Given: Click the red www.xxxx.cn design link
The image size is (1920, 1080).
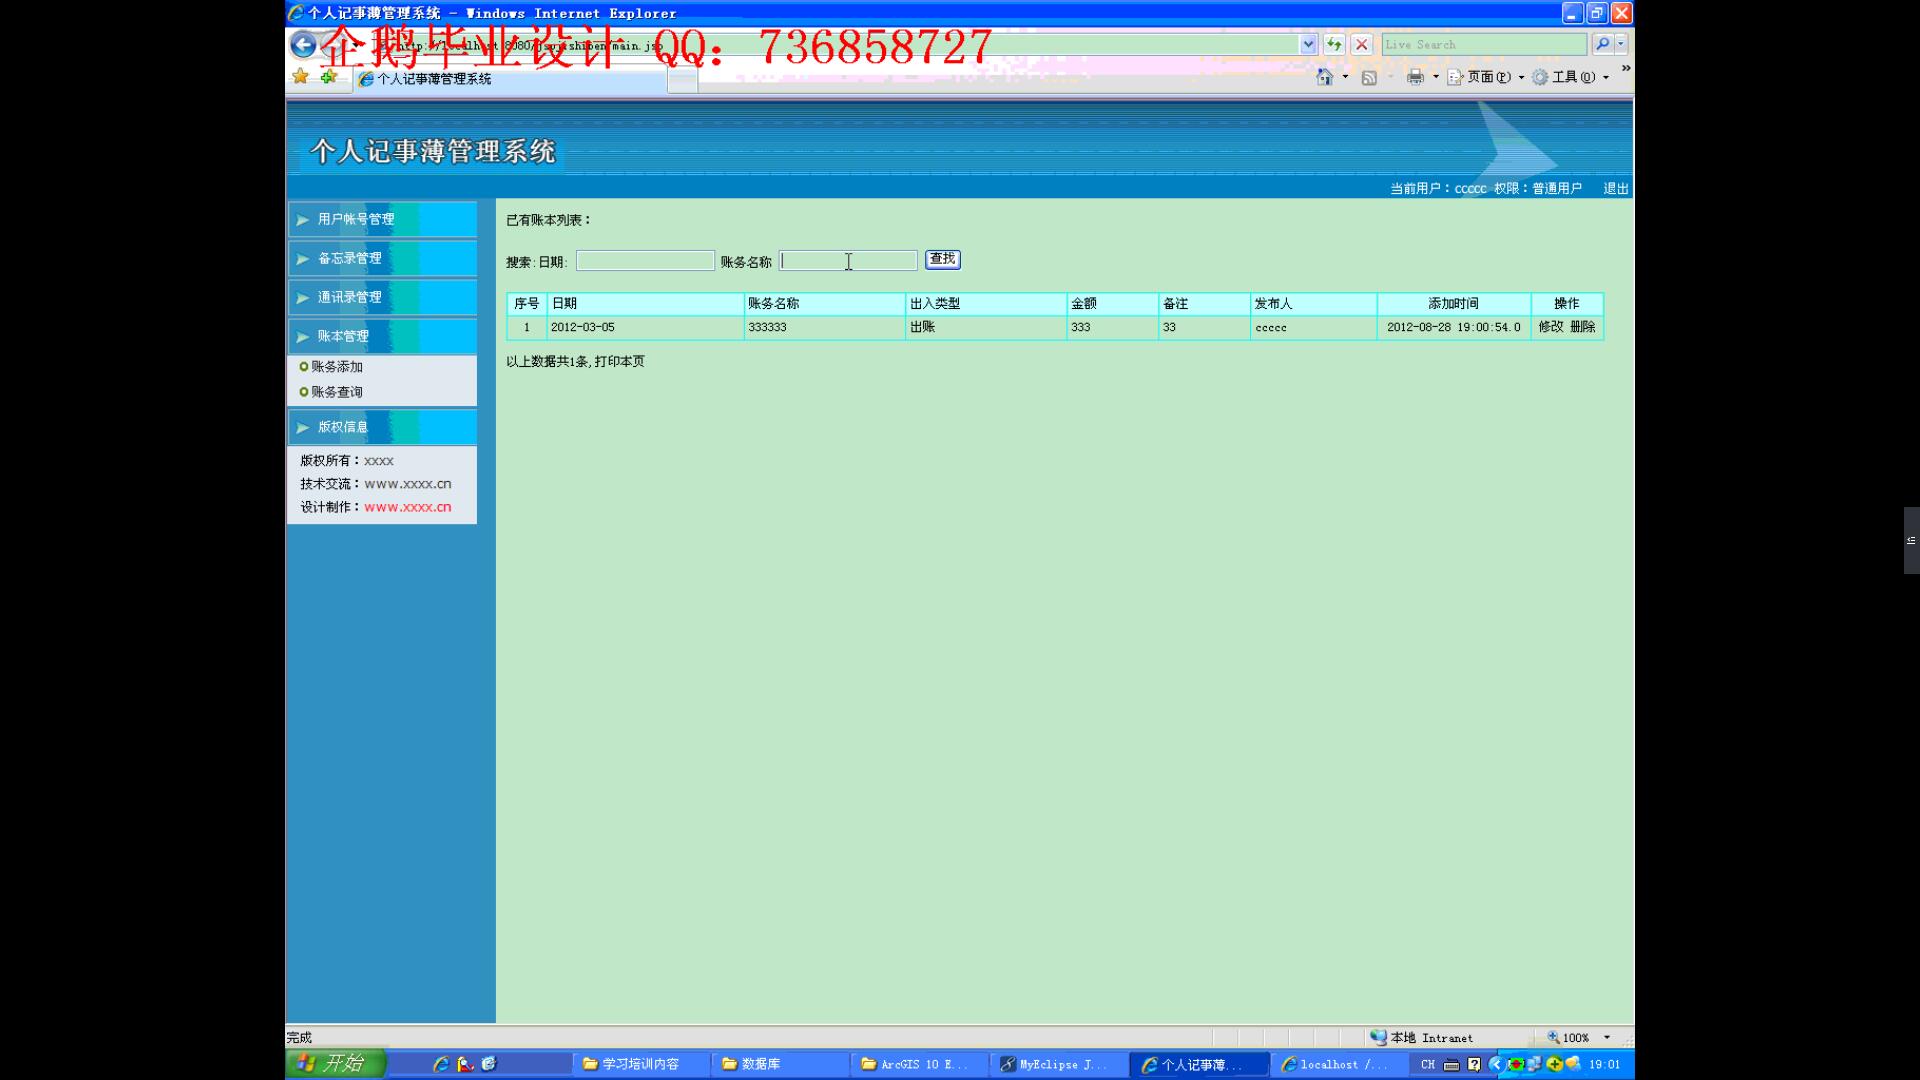Looking at the screenshot, I should (407, 507).
